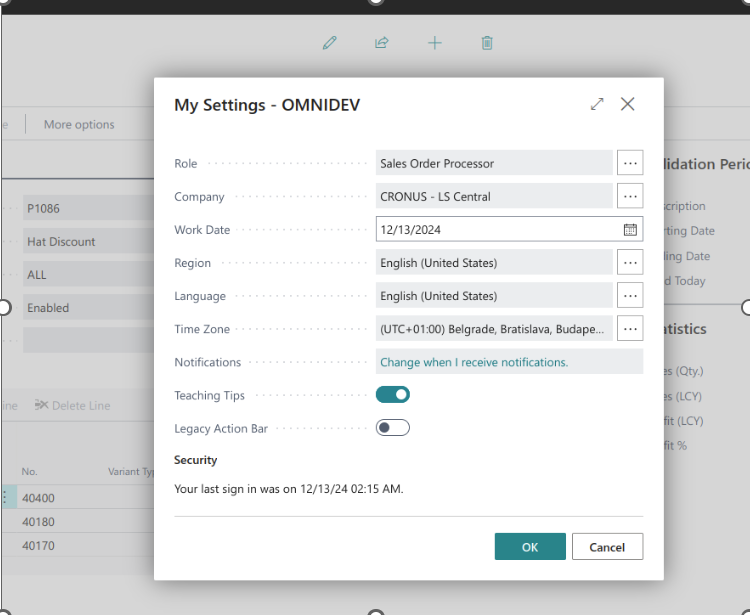Confirm settings with the OK button
The width and height of the screenshot is (750, 615).
tap(530, 547)
